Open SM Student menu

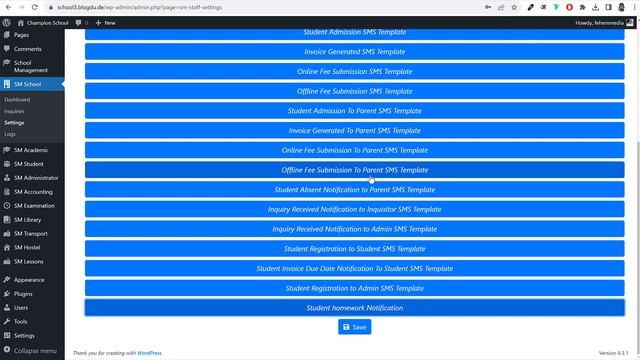(x=32, y=164)
